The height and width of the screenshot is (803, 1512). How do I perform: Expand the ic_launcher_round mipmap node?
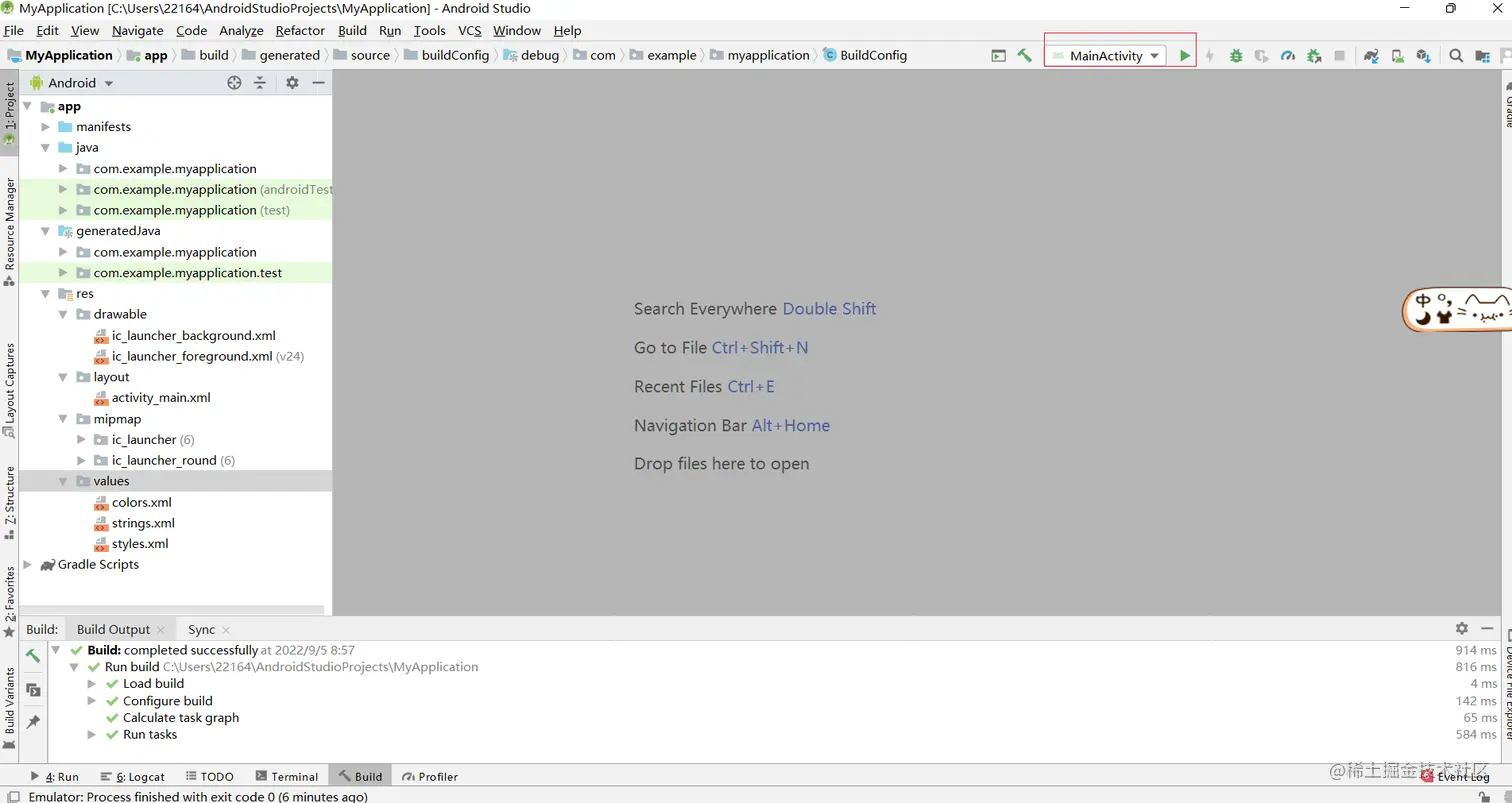click(81, 461)
